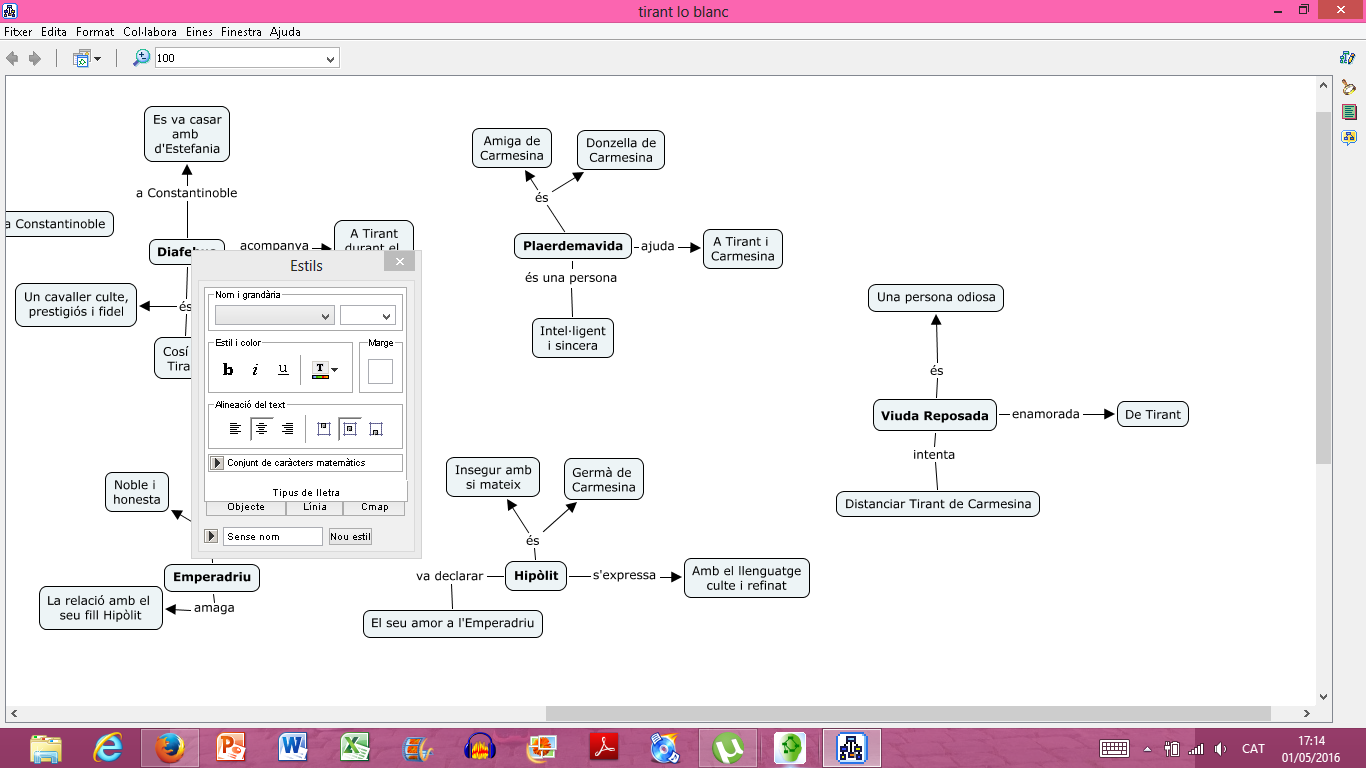
Task: Align text to the right
Action: (x=287, y=429)
